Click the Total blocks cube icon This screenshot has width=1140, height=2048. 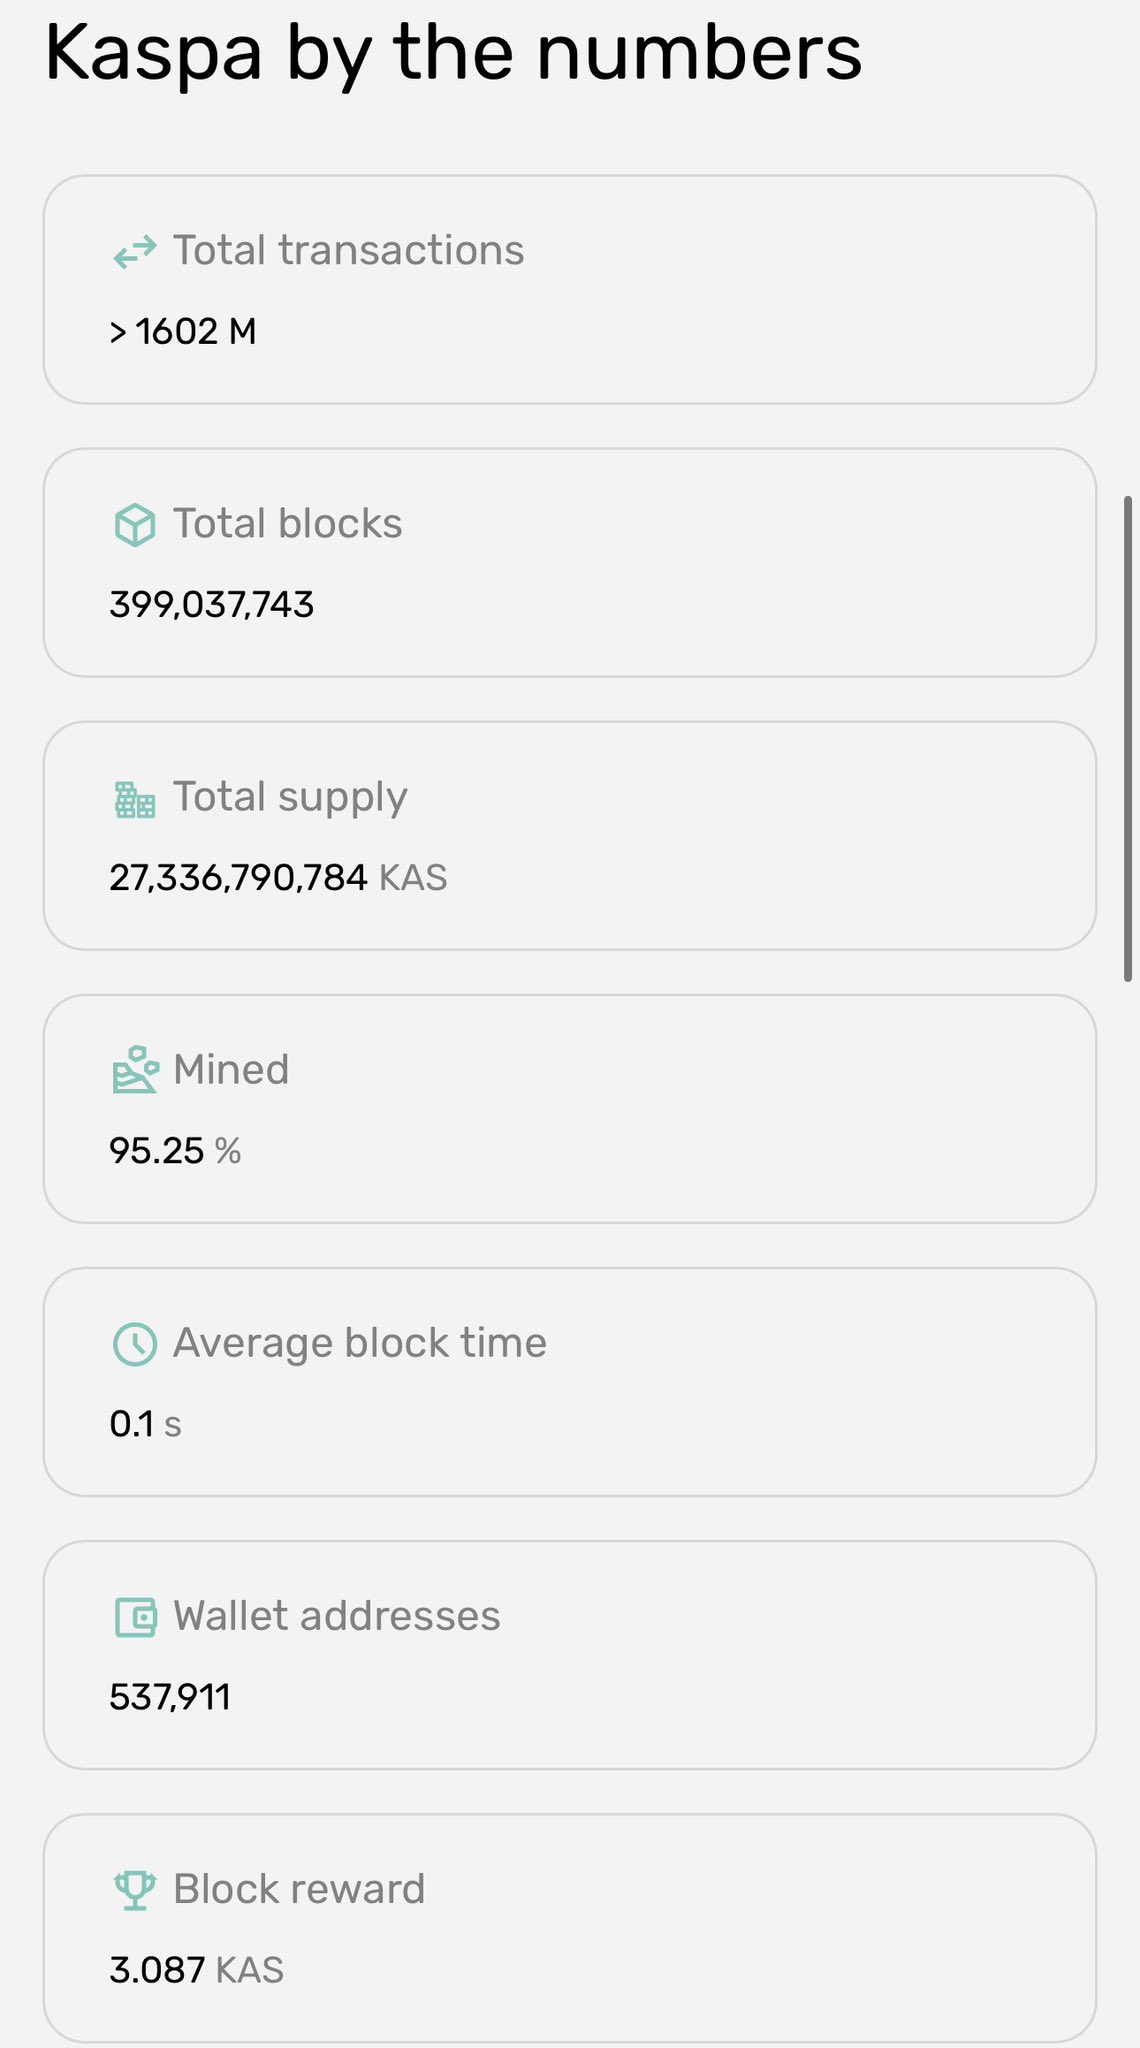135,525
